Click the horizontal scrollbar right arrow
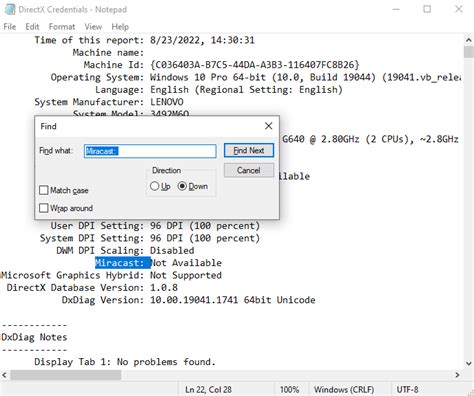The height and width of the screenshot is (396, 474). pos(458,375)
